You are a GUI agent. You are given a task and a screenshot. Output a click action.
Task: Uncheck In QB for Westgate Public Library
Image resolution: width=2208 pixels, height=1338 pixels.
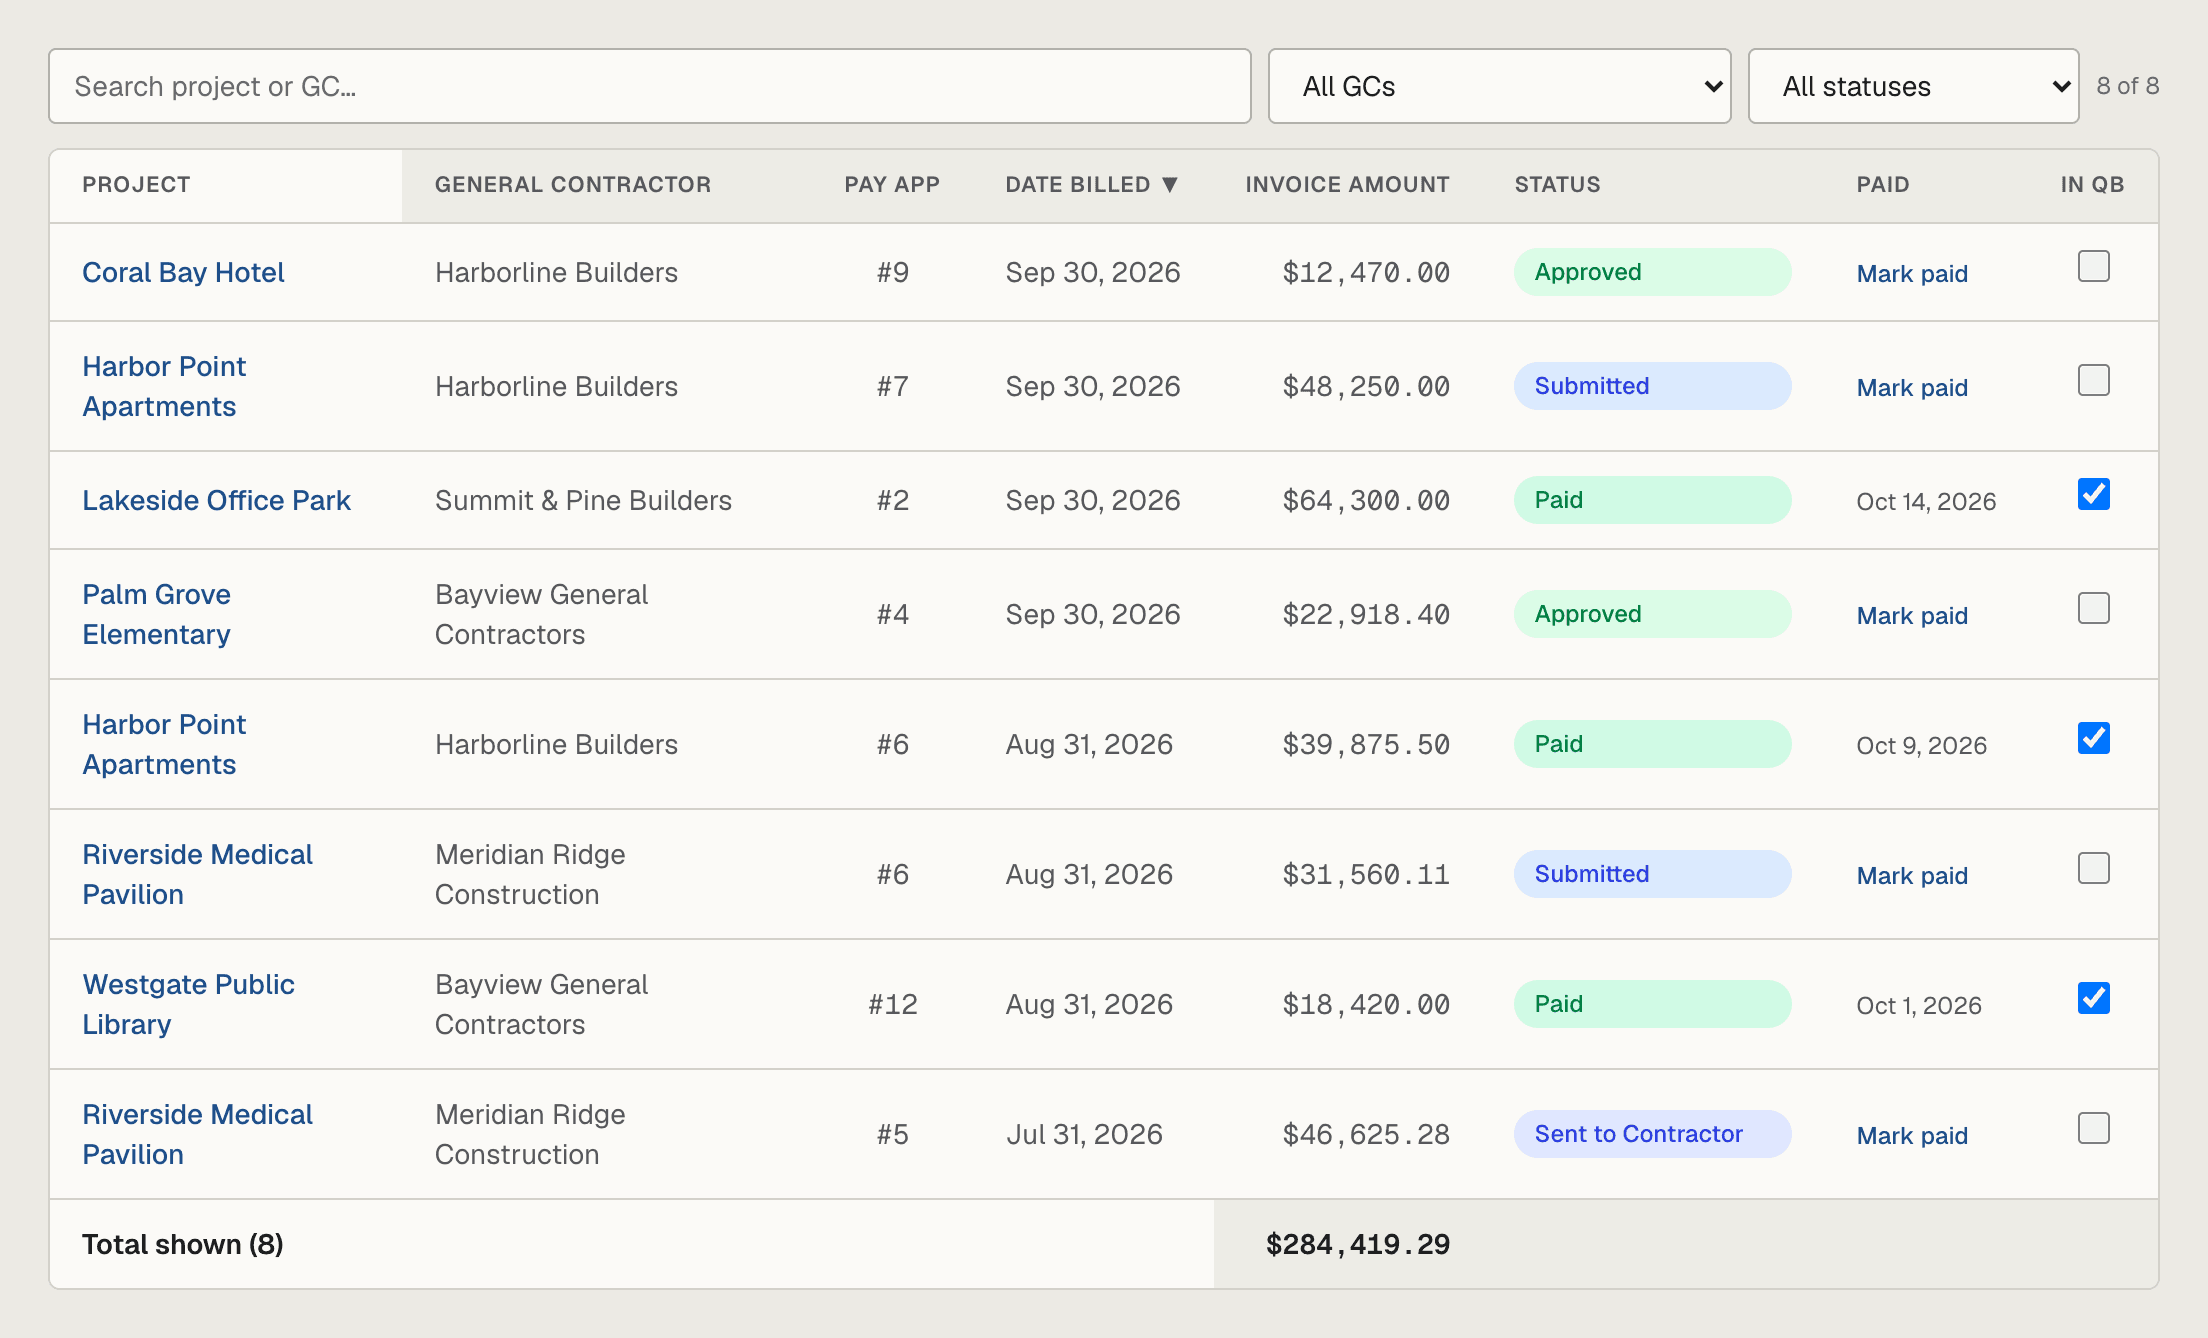tap(2093, 998)
